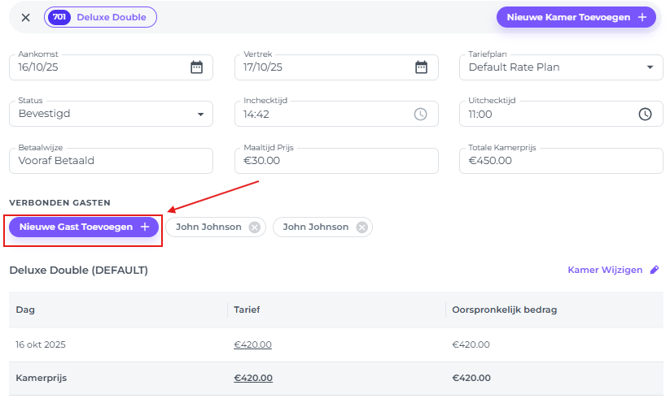This screenshot has height=407, width=670.
Task: Click the Betaalwijze field
Action: point(110,161)
